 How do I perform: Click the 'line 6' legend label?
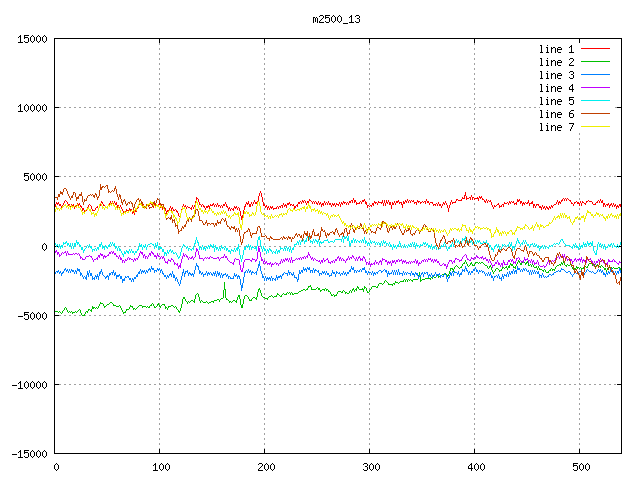tap(557, 114)
